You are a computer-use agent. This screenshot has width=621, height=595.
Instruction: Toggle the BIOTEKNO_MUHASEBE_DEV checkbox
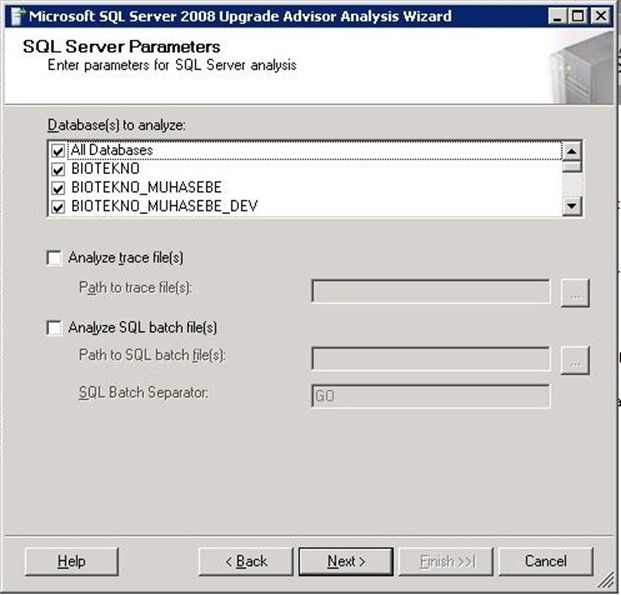click(x=58, y=207)
